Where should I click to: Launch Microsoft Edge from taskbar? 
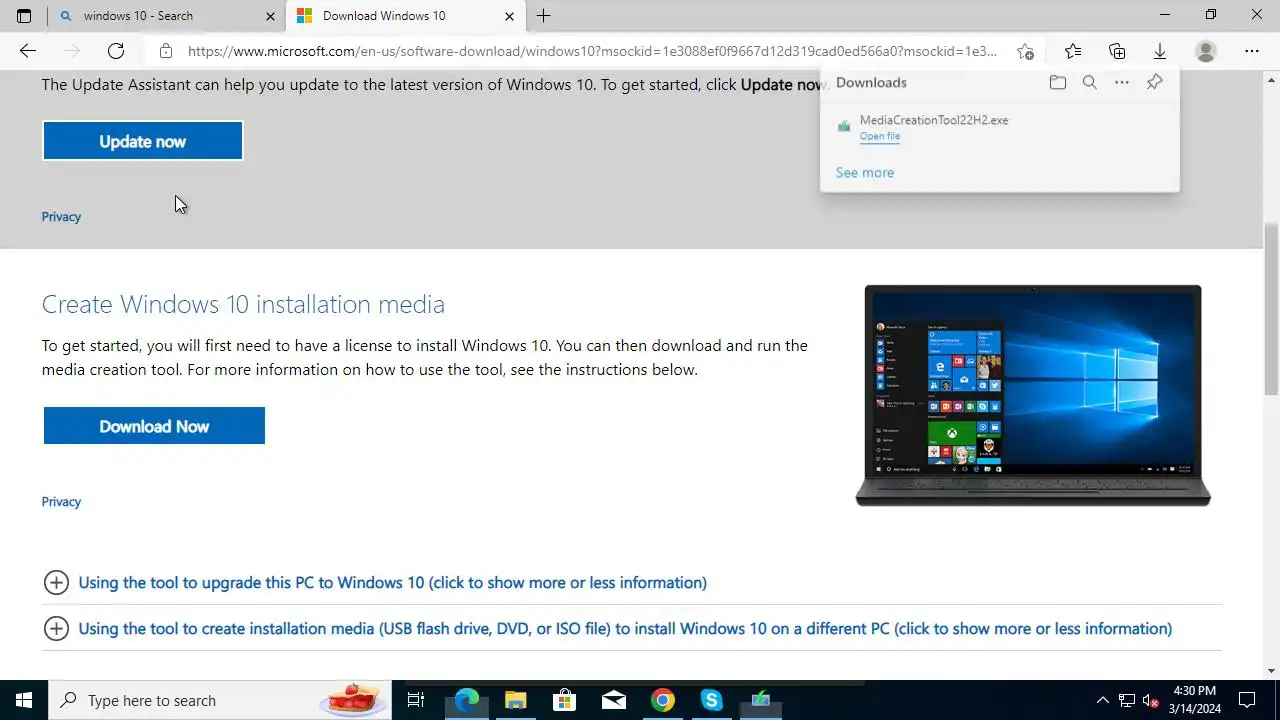[x=466, y=700]
